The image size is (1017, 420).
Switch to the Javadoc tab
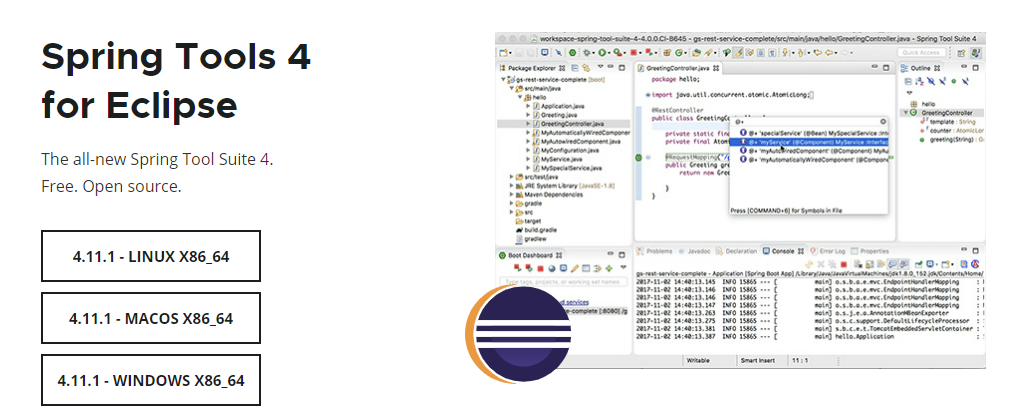pyautogui.click(x=695, y=251)
